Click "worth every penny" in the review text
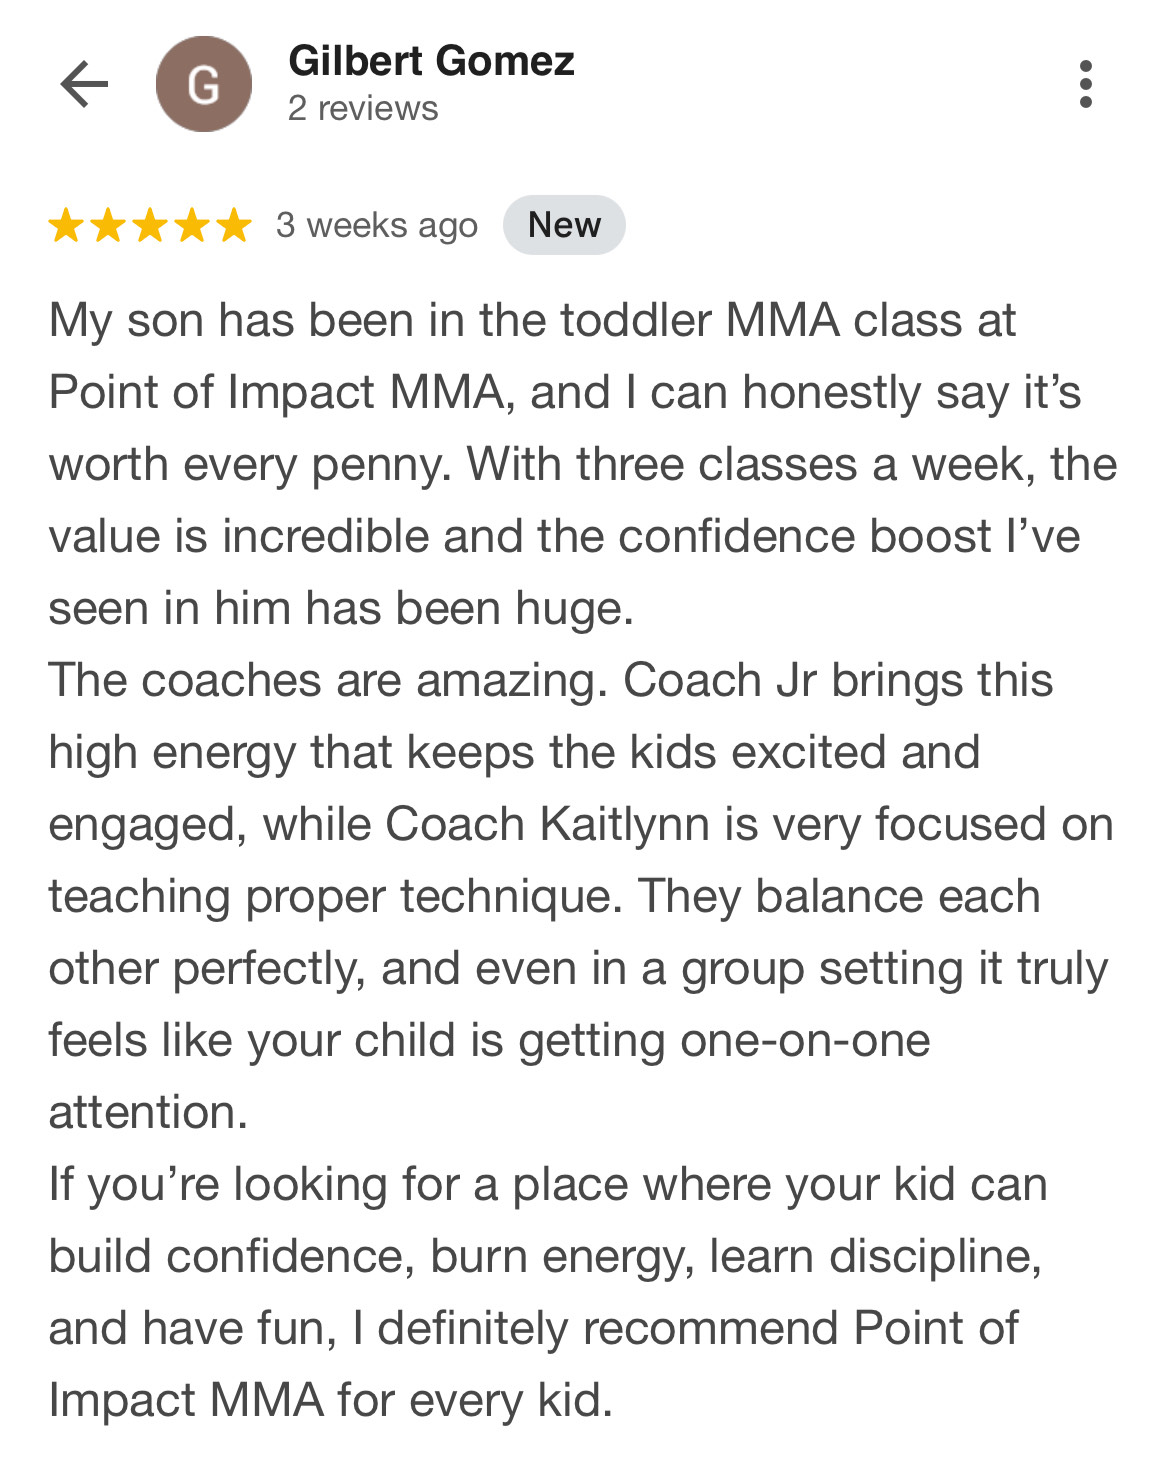The width and height of the screenshot is (1170, 1470). (x=250, y=465)
